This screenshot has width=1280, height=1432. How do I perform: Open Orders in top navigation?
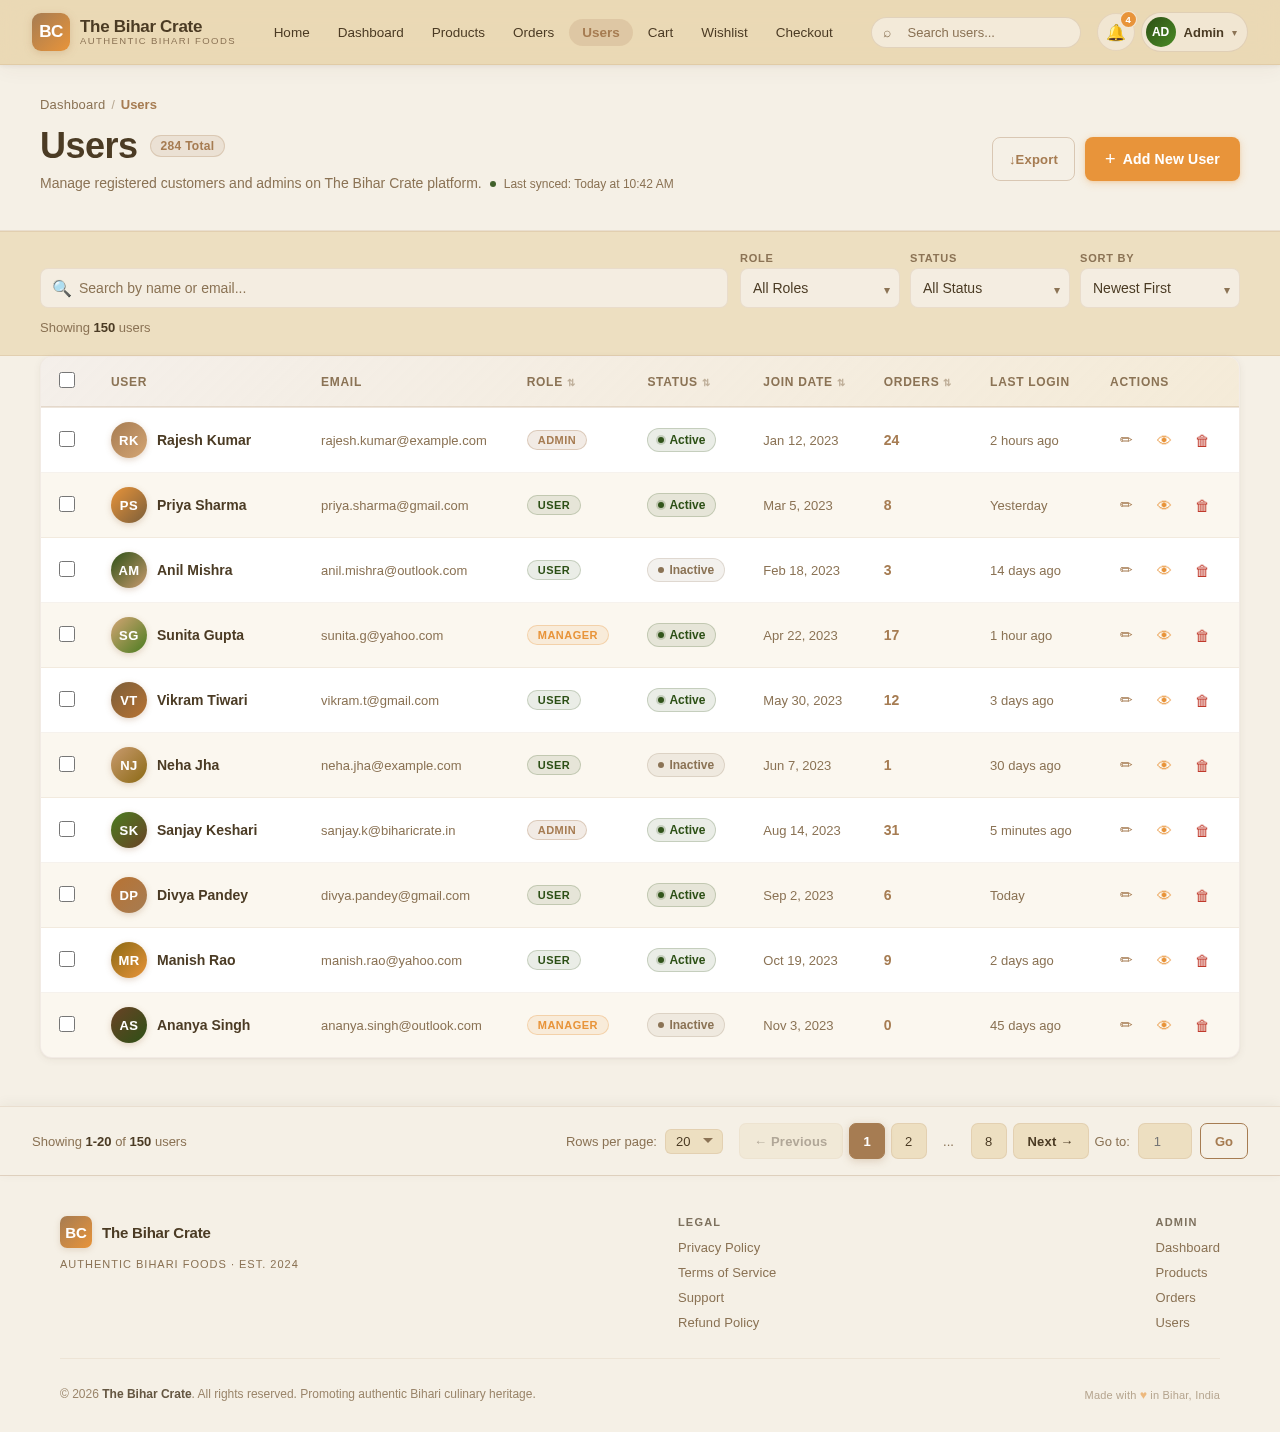pos(533,32)
